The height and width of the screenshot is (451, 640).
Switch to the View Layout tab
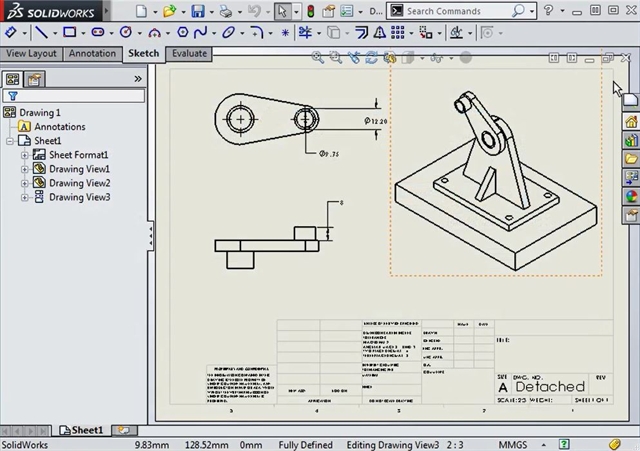coord(31,53)
